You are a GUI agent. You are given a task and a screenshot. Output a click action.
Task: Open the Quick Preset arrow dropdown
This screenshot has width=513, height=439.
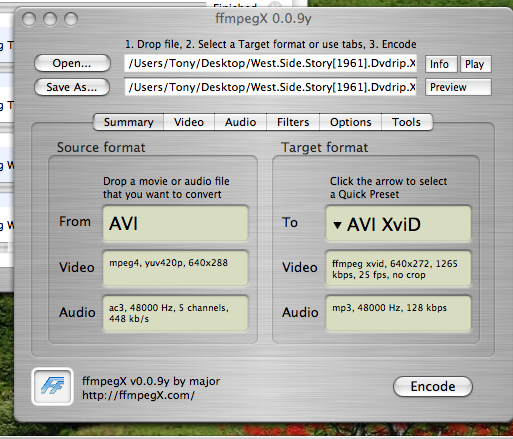click(337, 225)
